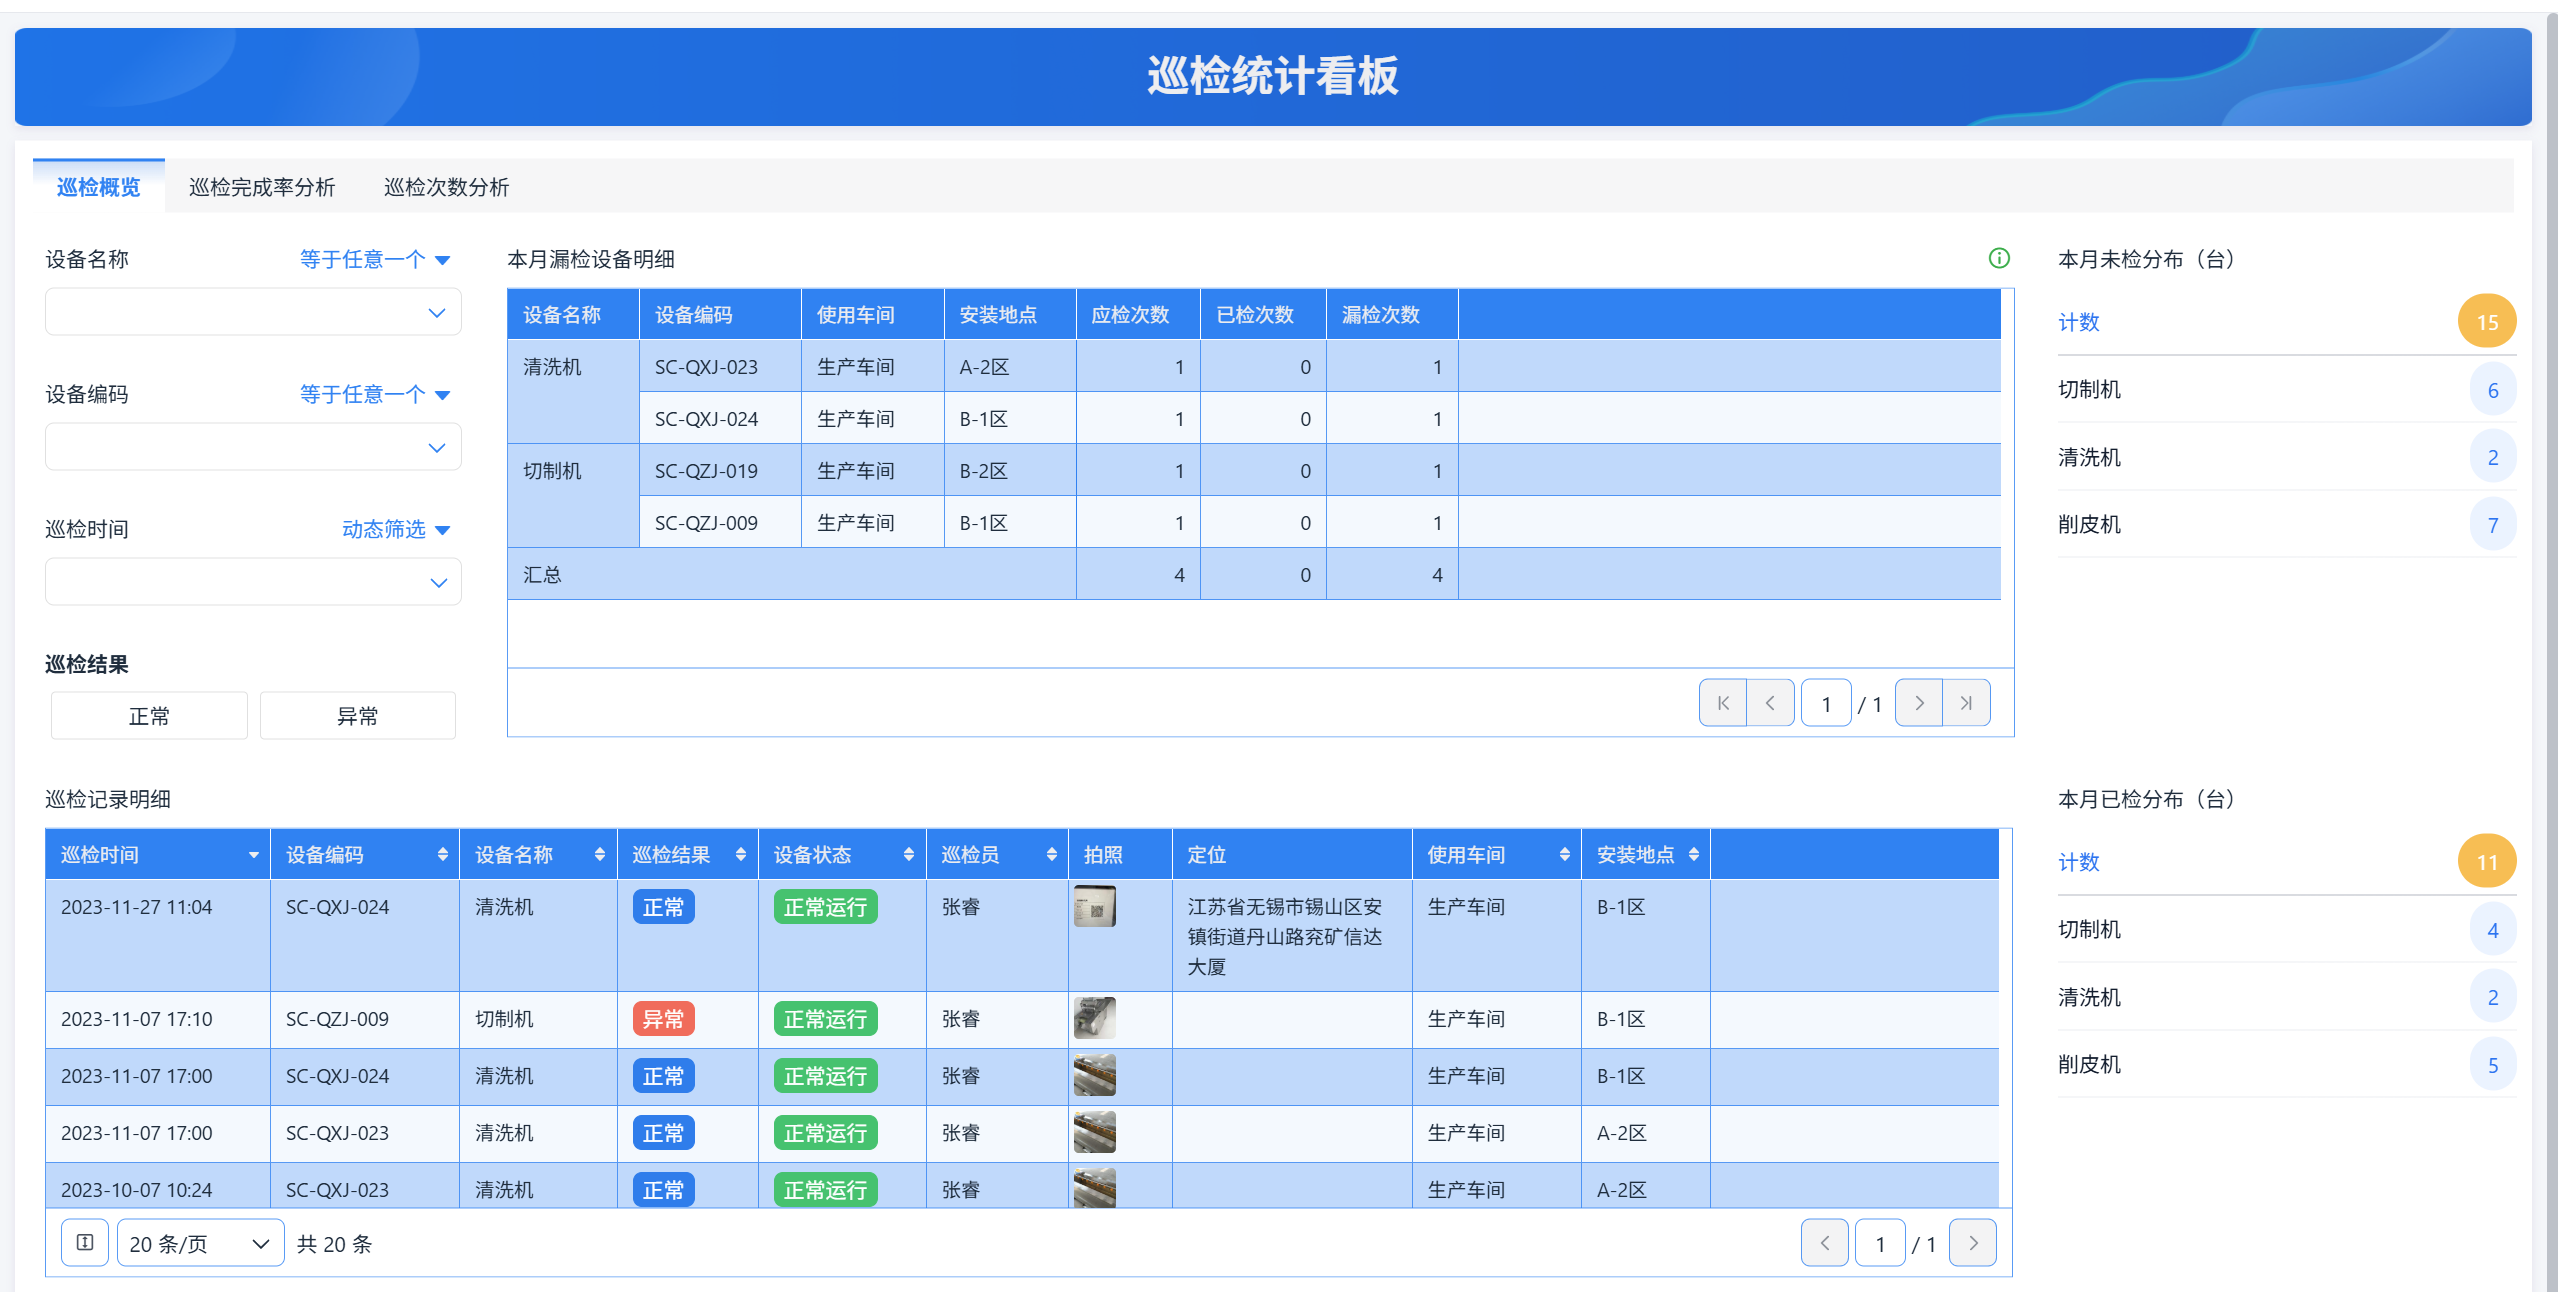Click next page arrow in the records table pagination
2558x1292 pixels.
click(x=1972, y=1243)
